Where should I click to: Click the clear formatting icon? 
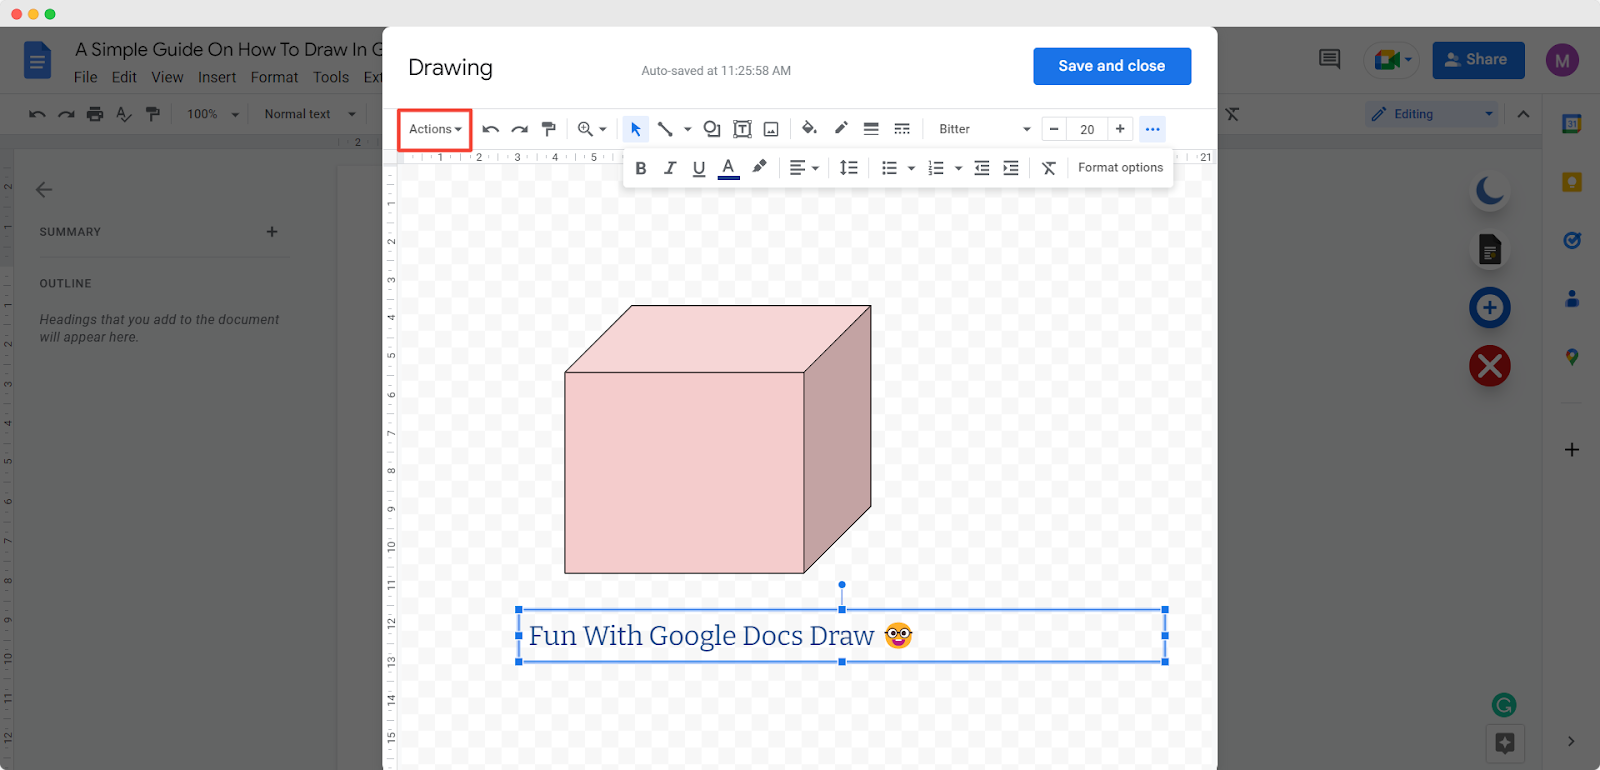pos(1049,168)
